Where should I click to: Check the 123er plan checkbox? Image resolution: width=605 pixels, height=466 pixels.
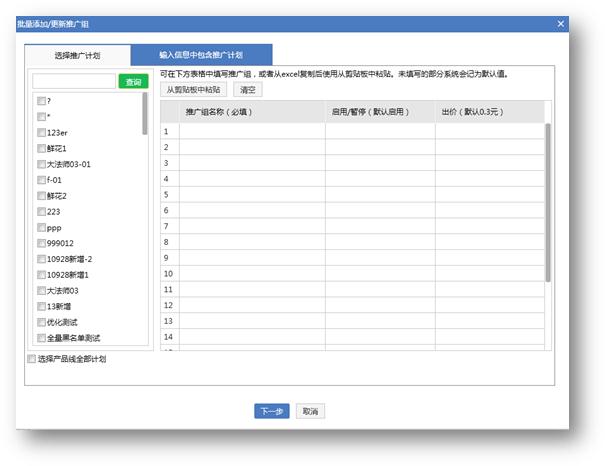click(41, 132)
